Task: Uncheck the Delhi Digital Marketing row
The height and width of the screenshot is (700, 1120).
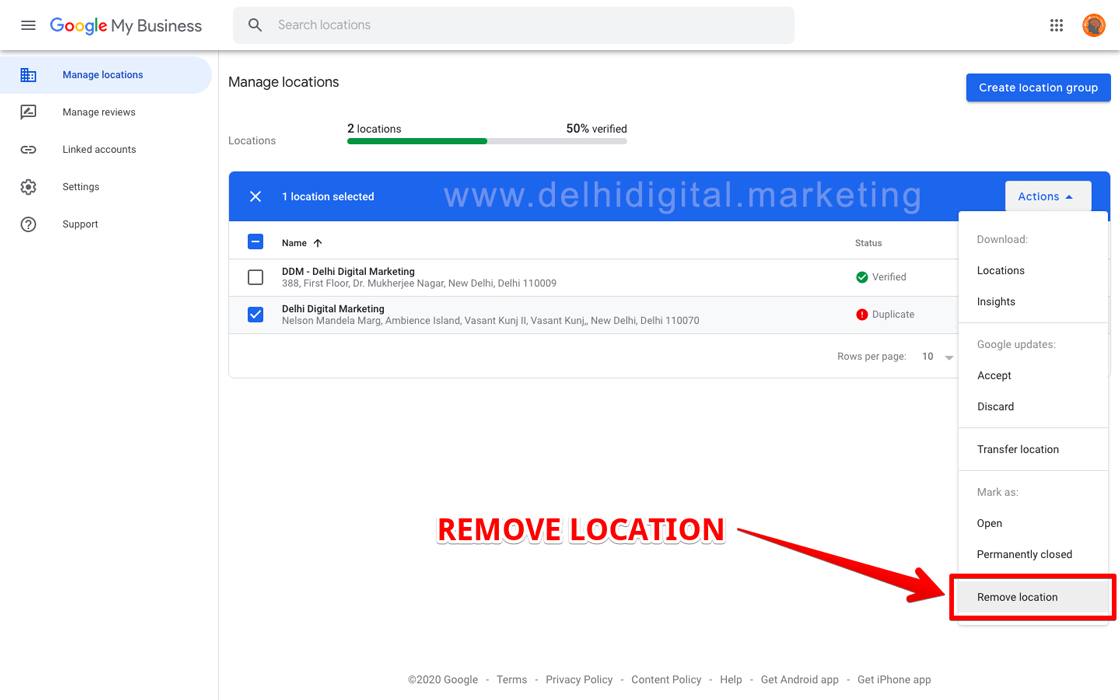Action: (255, 314)
